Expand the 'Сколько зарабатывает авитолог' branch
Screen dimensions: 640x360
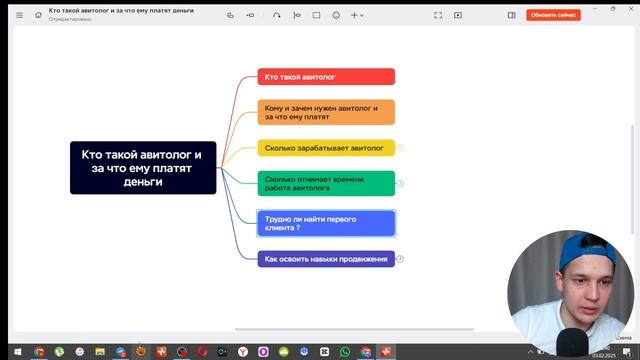(x=400, y=148)
